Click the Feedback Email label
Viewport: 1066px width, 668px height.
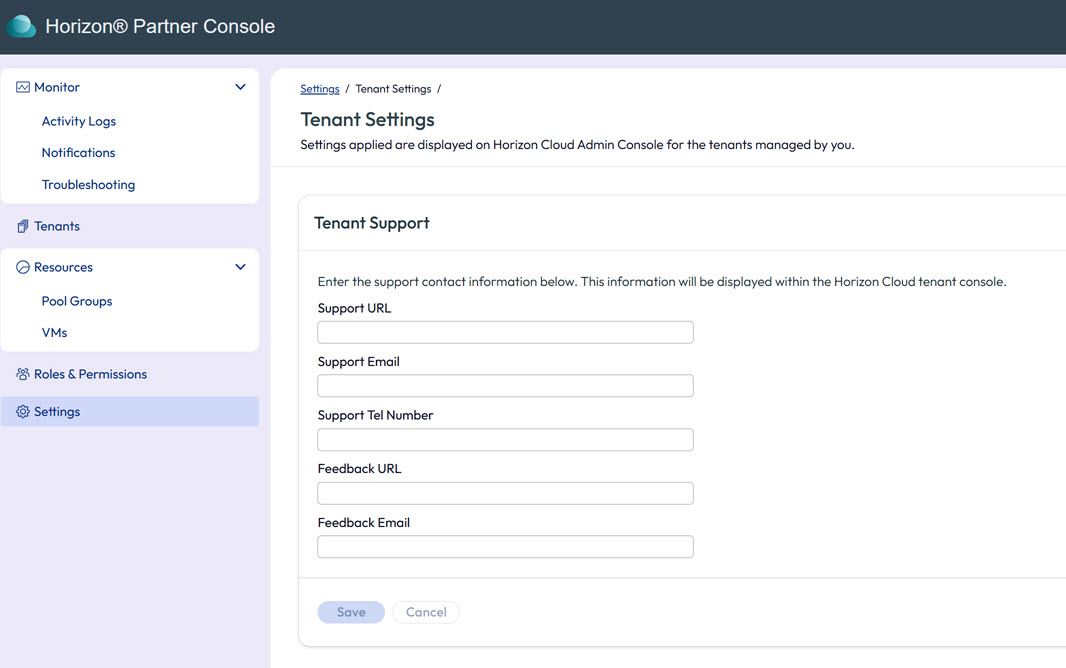tap(364, 523)
